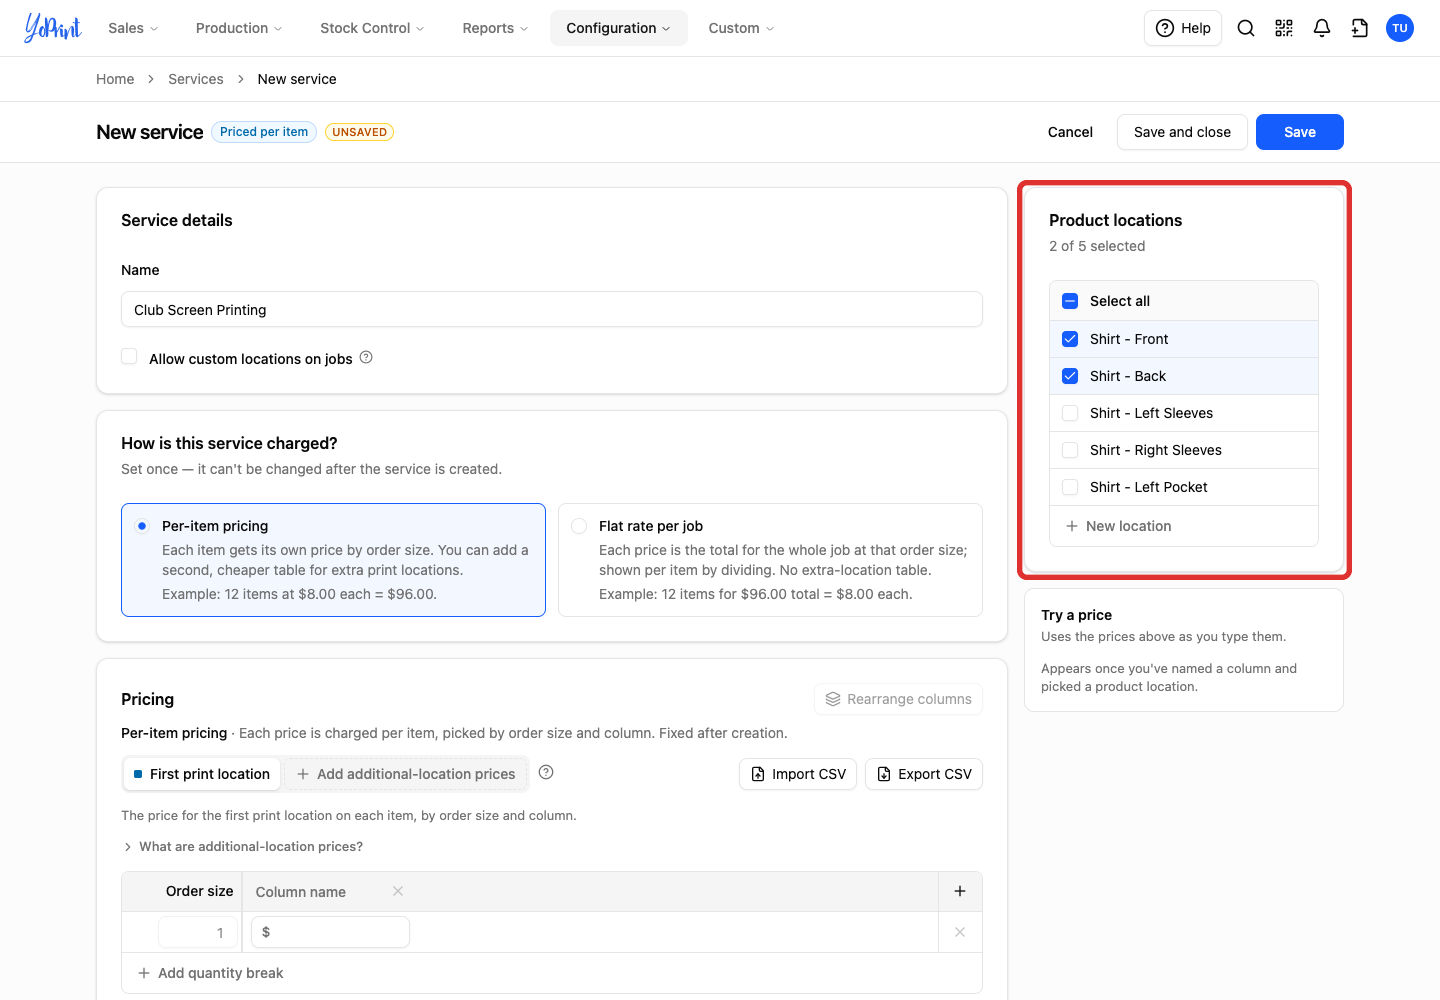The width and height of the screenshot is (1440, 1000).
Task: Click the Save and close button
Action: tap(1182, 132)
